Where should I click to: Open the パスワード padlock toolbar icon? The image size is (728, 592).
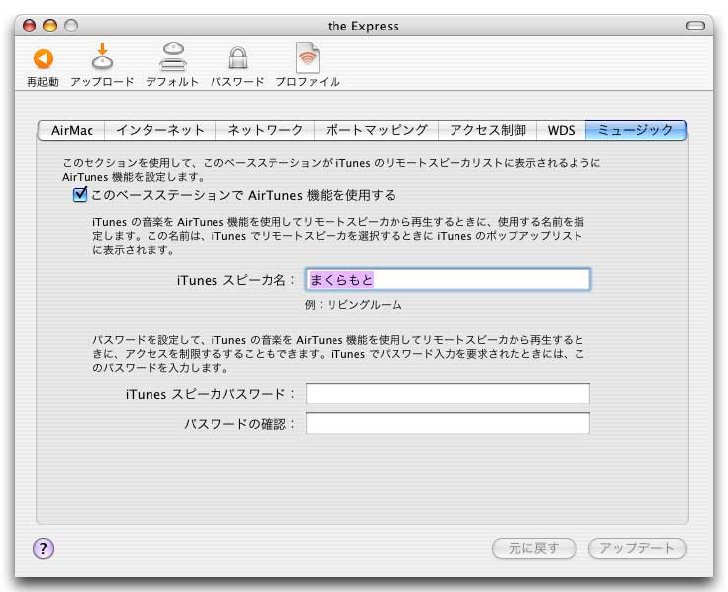click(237, 58)
